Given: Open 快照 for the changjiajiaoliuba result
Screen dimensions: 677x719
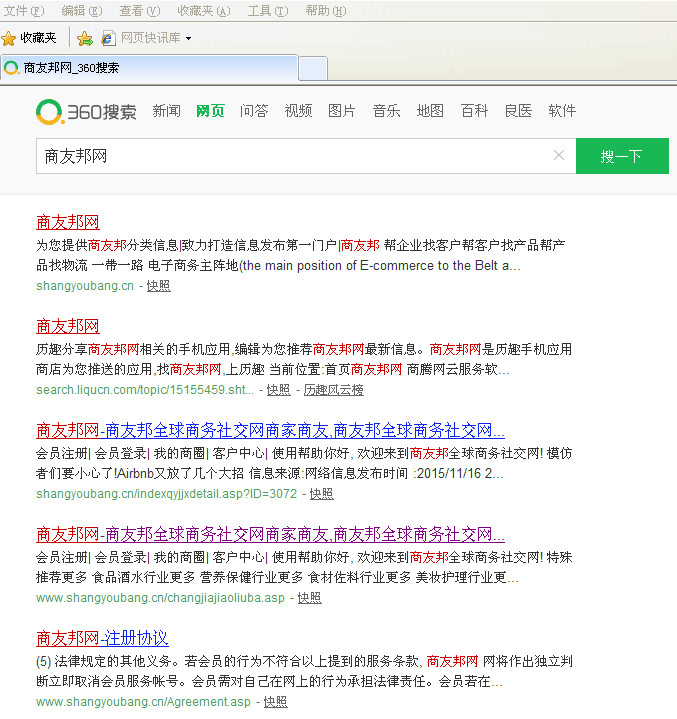Looking at the screenshot, I should point(310,598).
